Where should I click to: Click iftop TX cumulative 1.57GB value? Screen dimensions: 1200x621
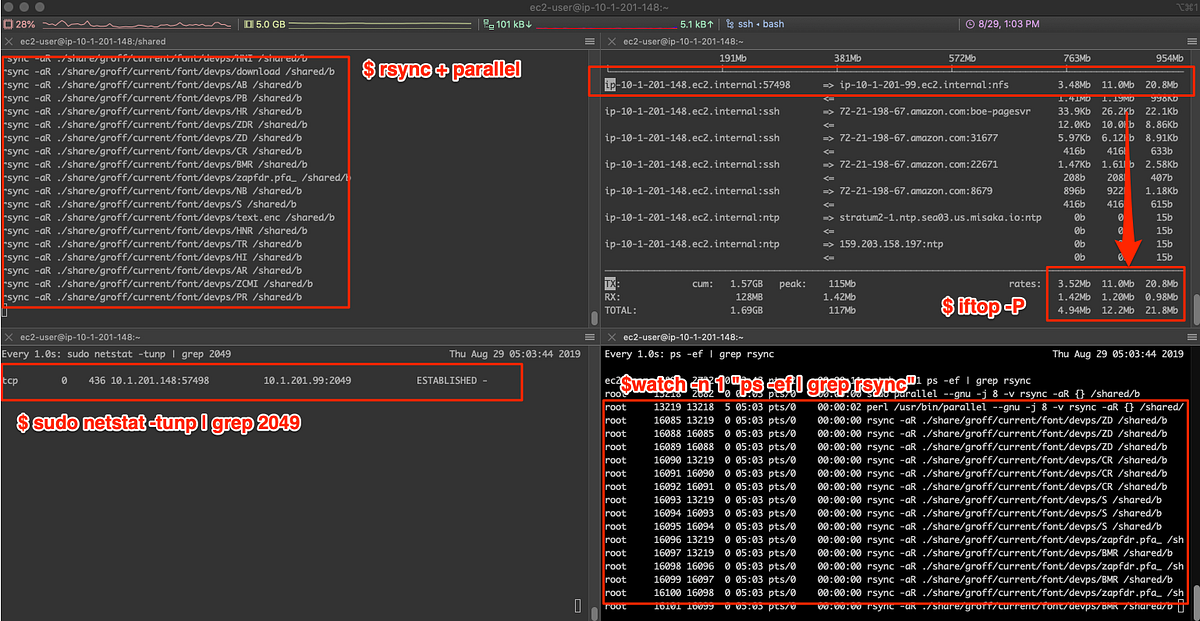746,284
